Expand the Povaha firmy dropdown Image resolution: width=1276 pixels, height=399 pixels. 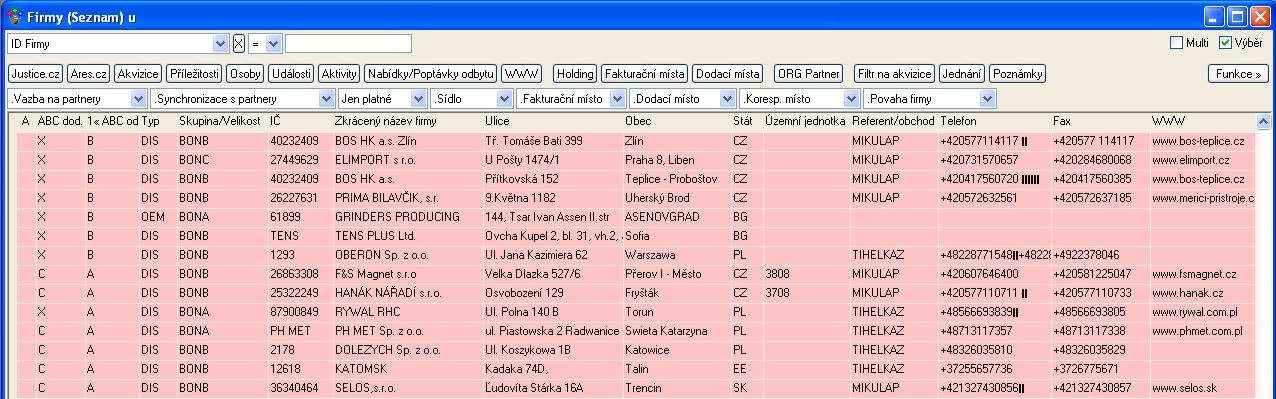[x=988, y=99]
